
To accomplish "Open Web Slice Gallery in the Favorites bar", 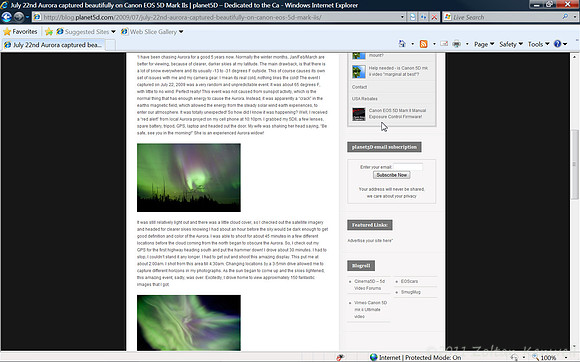I will (152, 32).
